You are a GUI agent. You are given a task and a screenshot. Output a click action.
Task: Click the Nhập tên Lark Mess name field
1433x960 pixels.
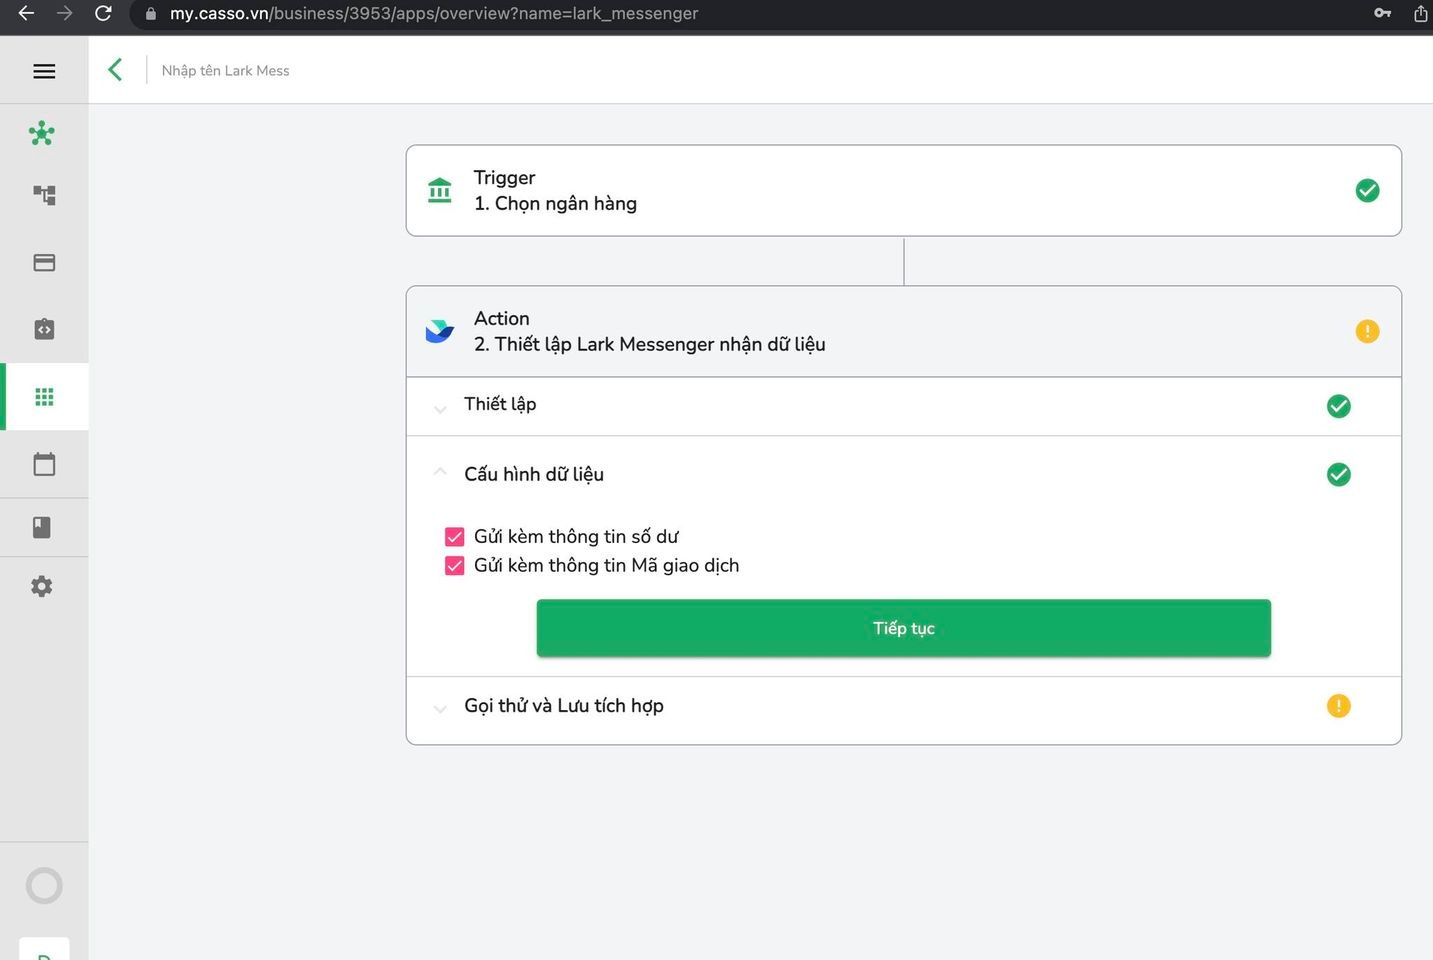click(226, 70)
